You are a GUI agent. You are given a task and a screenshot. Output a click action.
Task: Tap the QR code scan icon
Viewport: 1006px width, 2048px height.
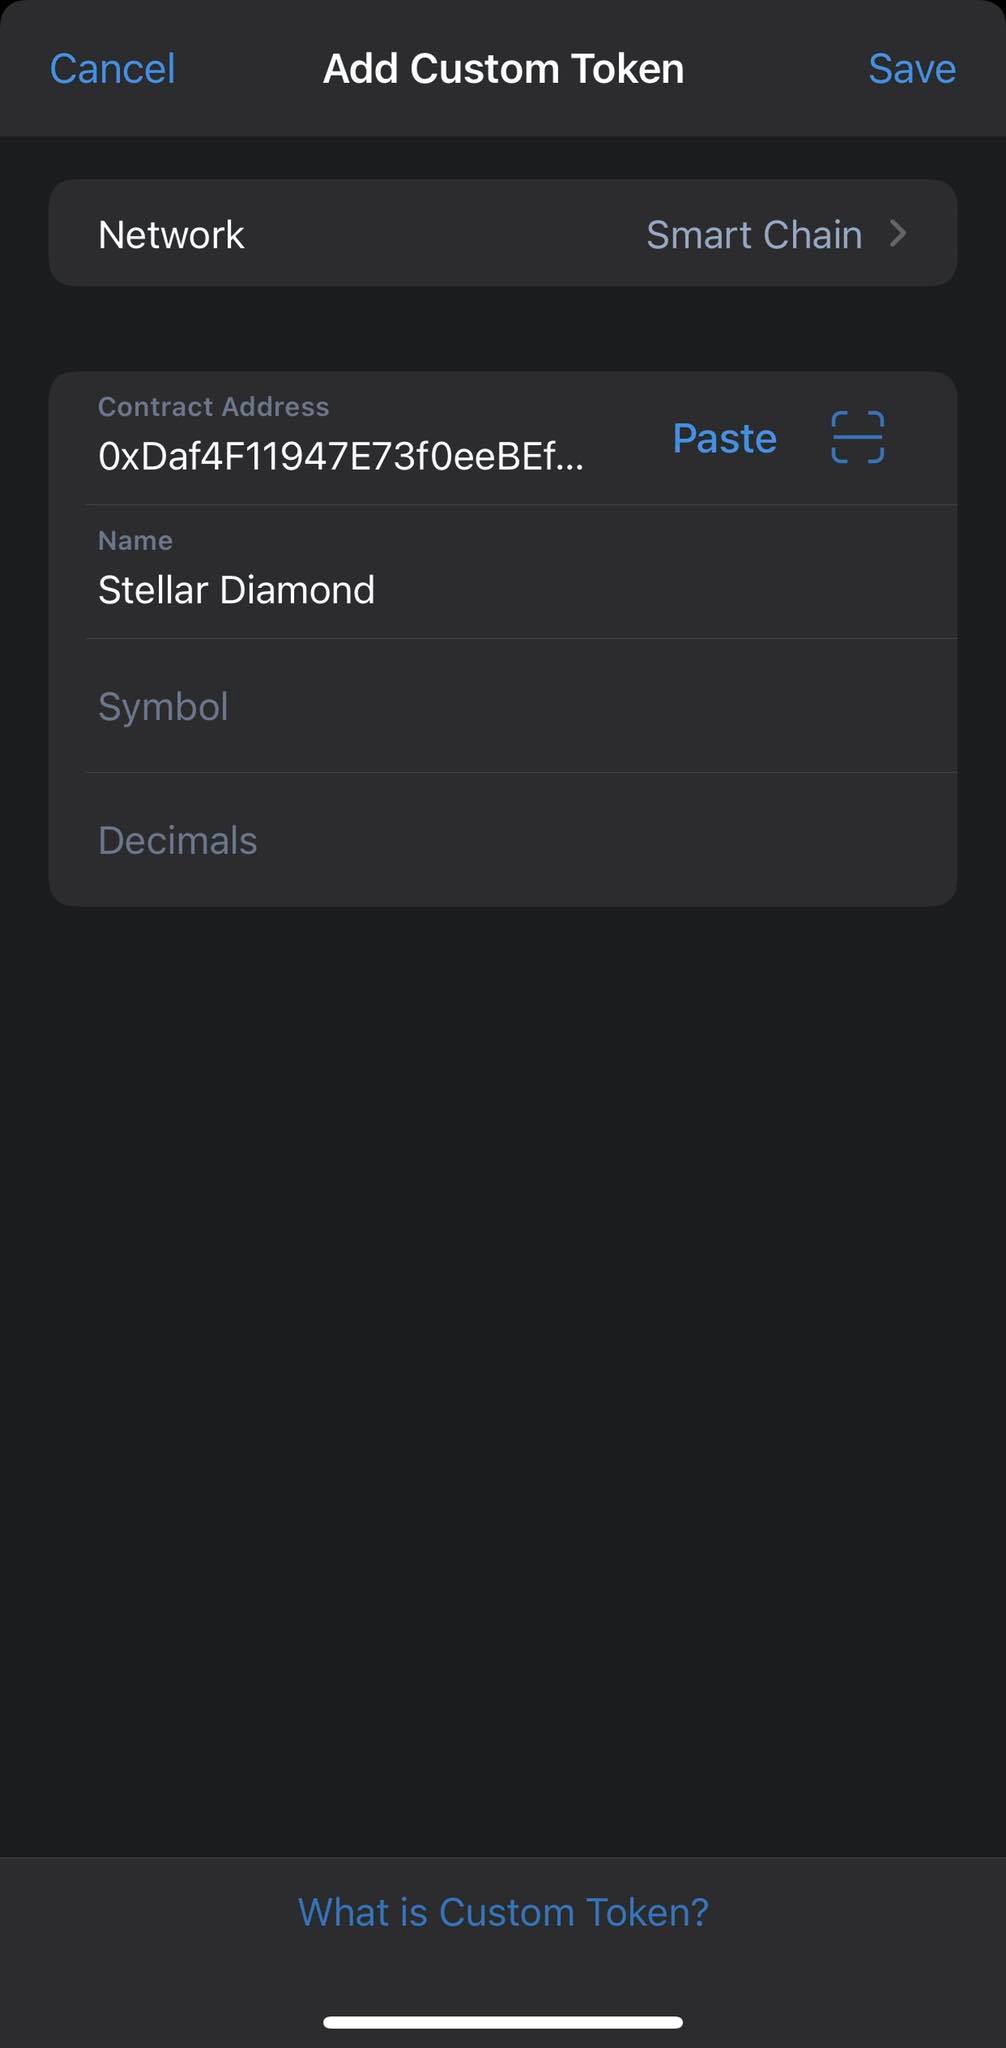[x=857, y=437]
